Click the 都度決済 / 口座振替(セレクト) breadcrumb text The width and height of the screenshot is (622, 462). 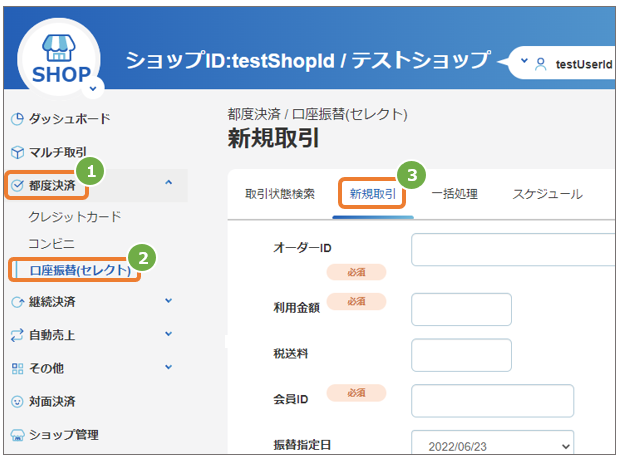pyautogui.click(x=317, y=114)
